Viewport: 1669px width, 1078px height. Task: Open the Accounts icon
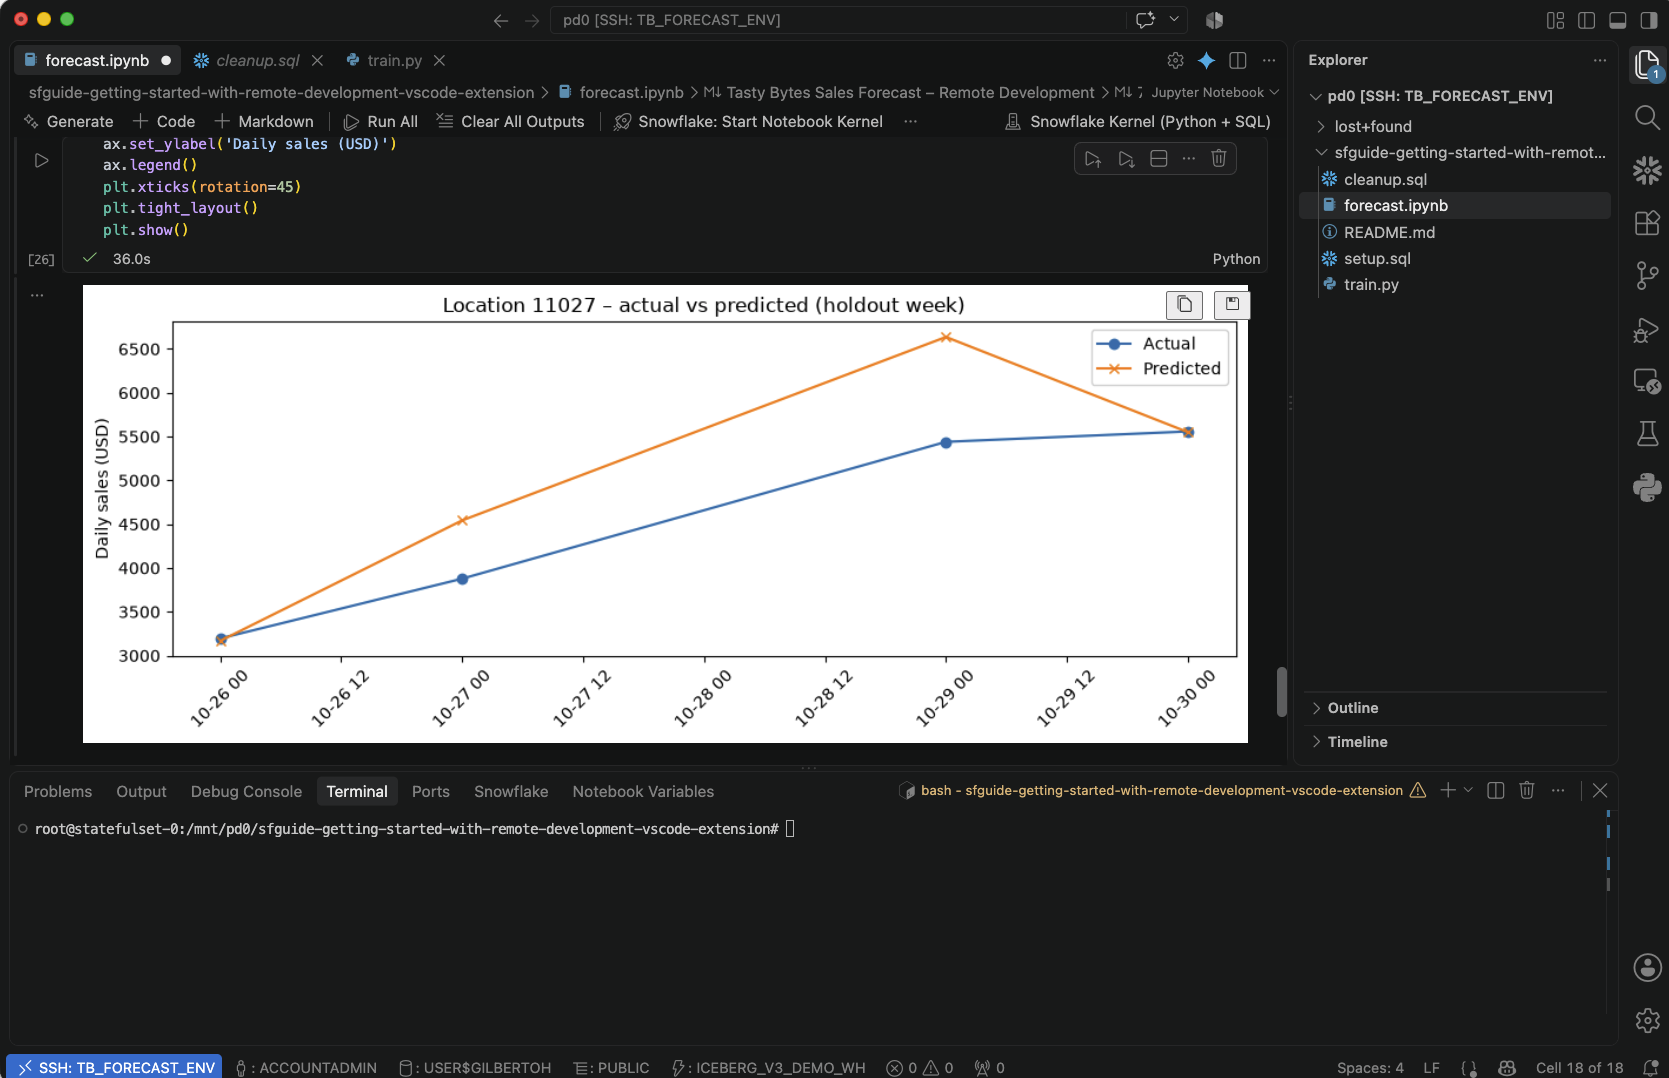[1647, 967]
